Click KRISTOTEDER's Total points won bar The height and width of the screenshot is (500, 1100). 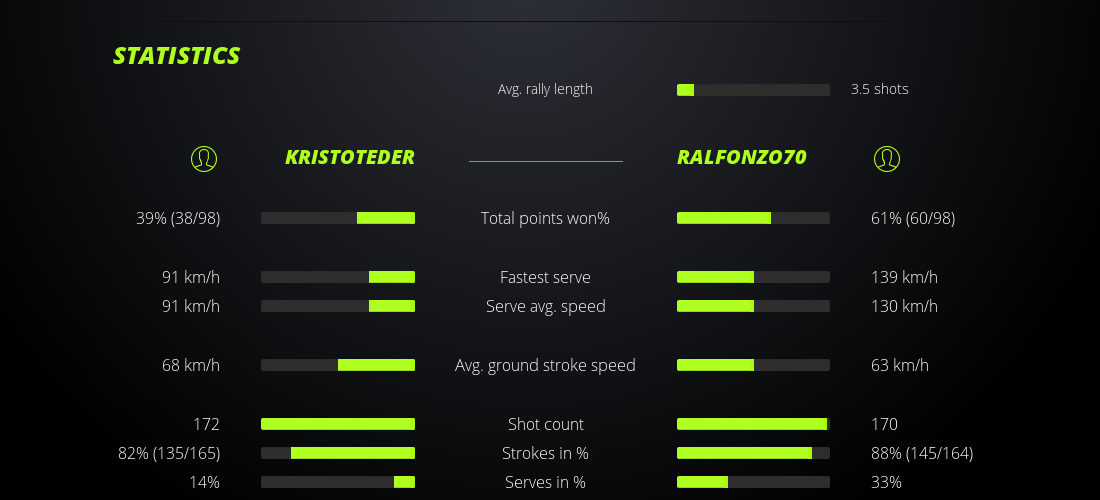point(338,218)
